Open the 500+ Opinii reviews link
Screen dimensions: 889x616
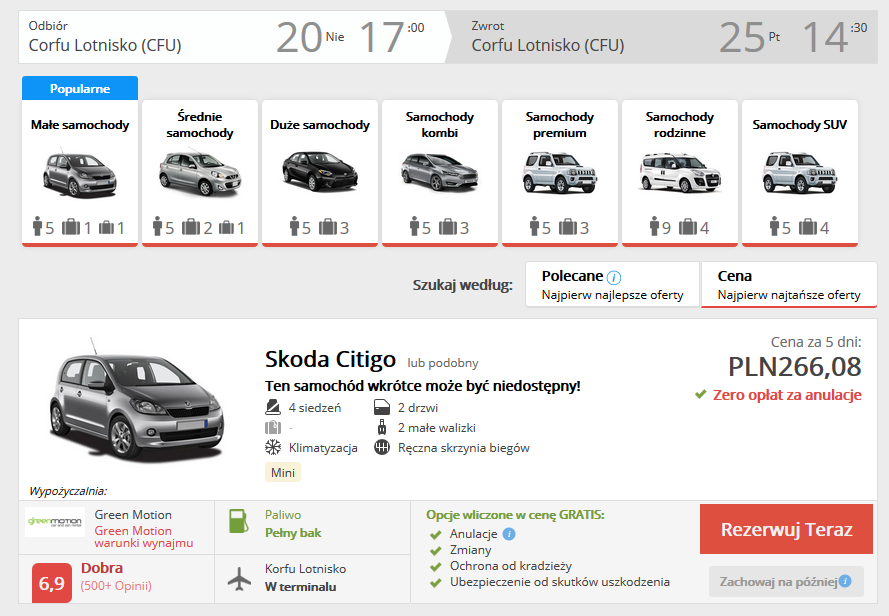116,586
